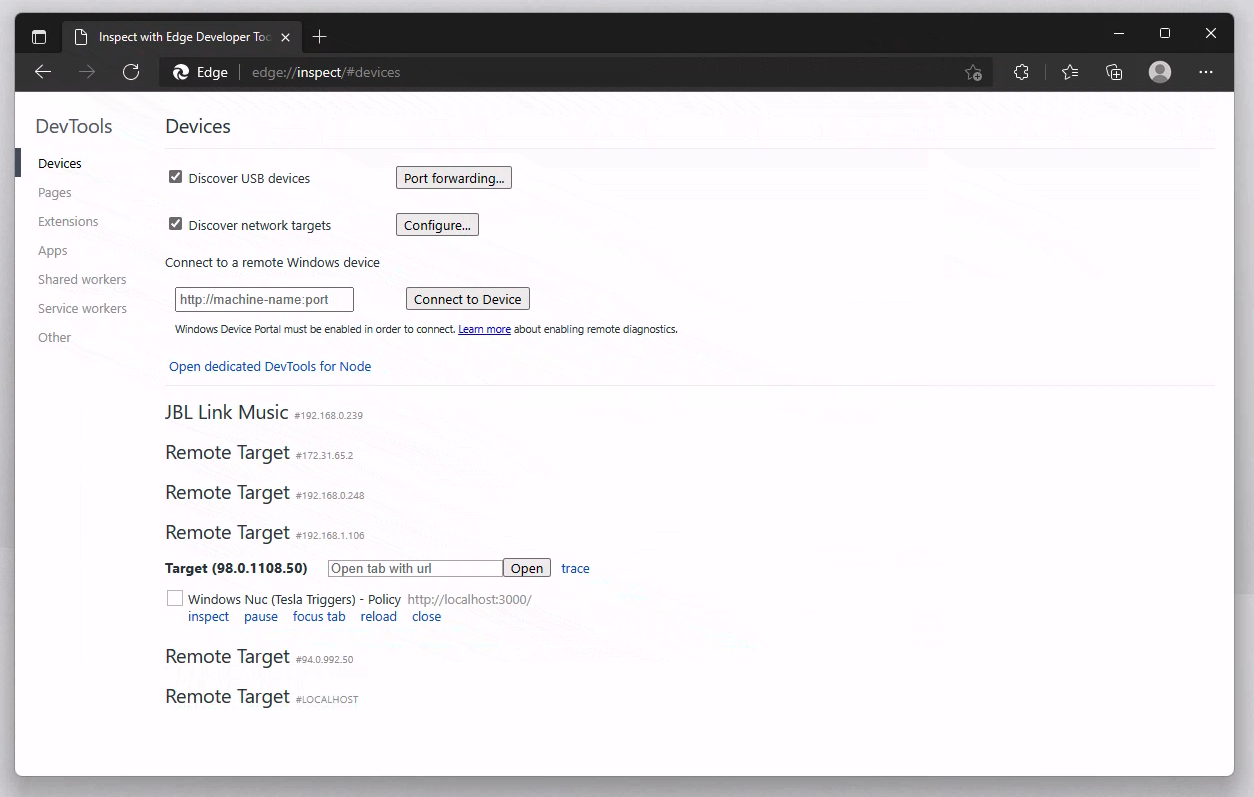1254x797 pixels.
Task: Open a new tab with plus button
Action: [x=319, y=37]
